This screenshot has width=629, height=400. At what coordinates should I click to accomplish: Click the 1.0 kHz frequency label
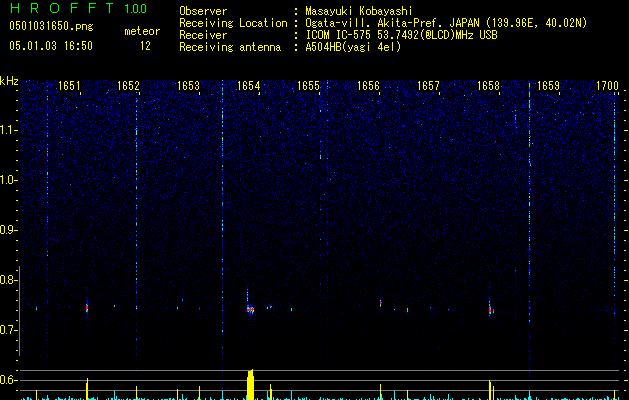(9, 180)
